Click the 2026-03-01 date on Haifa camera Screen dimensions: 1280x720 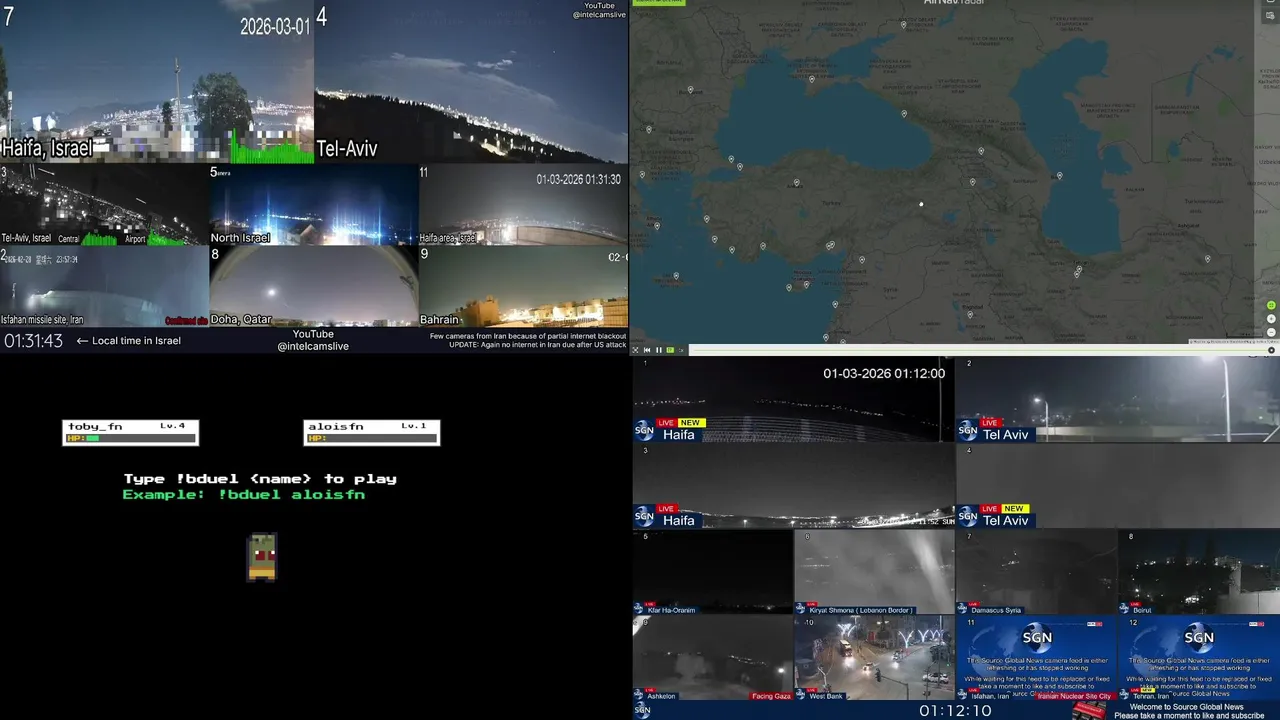point(275,27)
